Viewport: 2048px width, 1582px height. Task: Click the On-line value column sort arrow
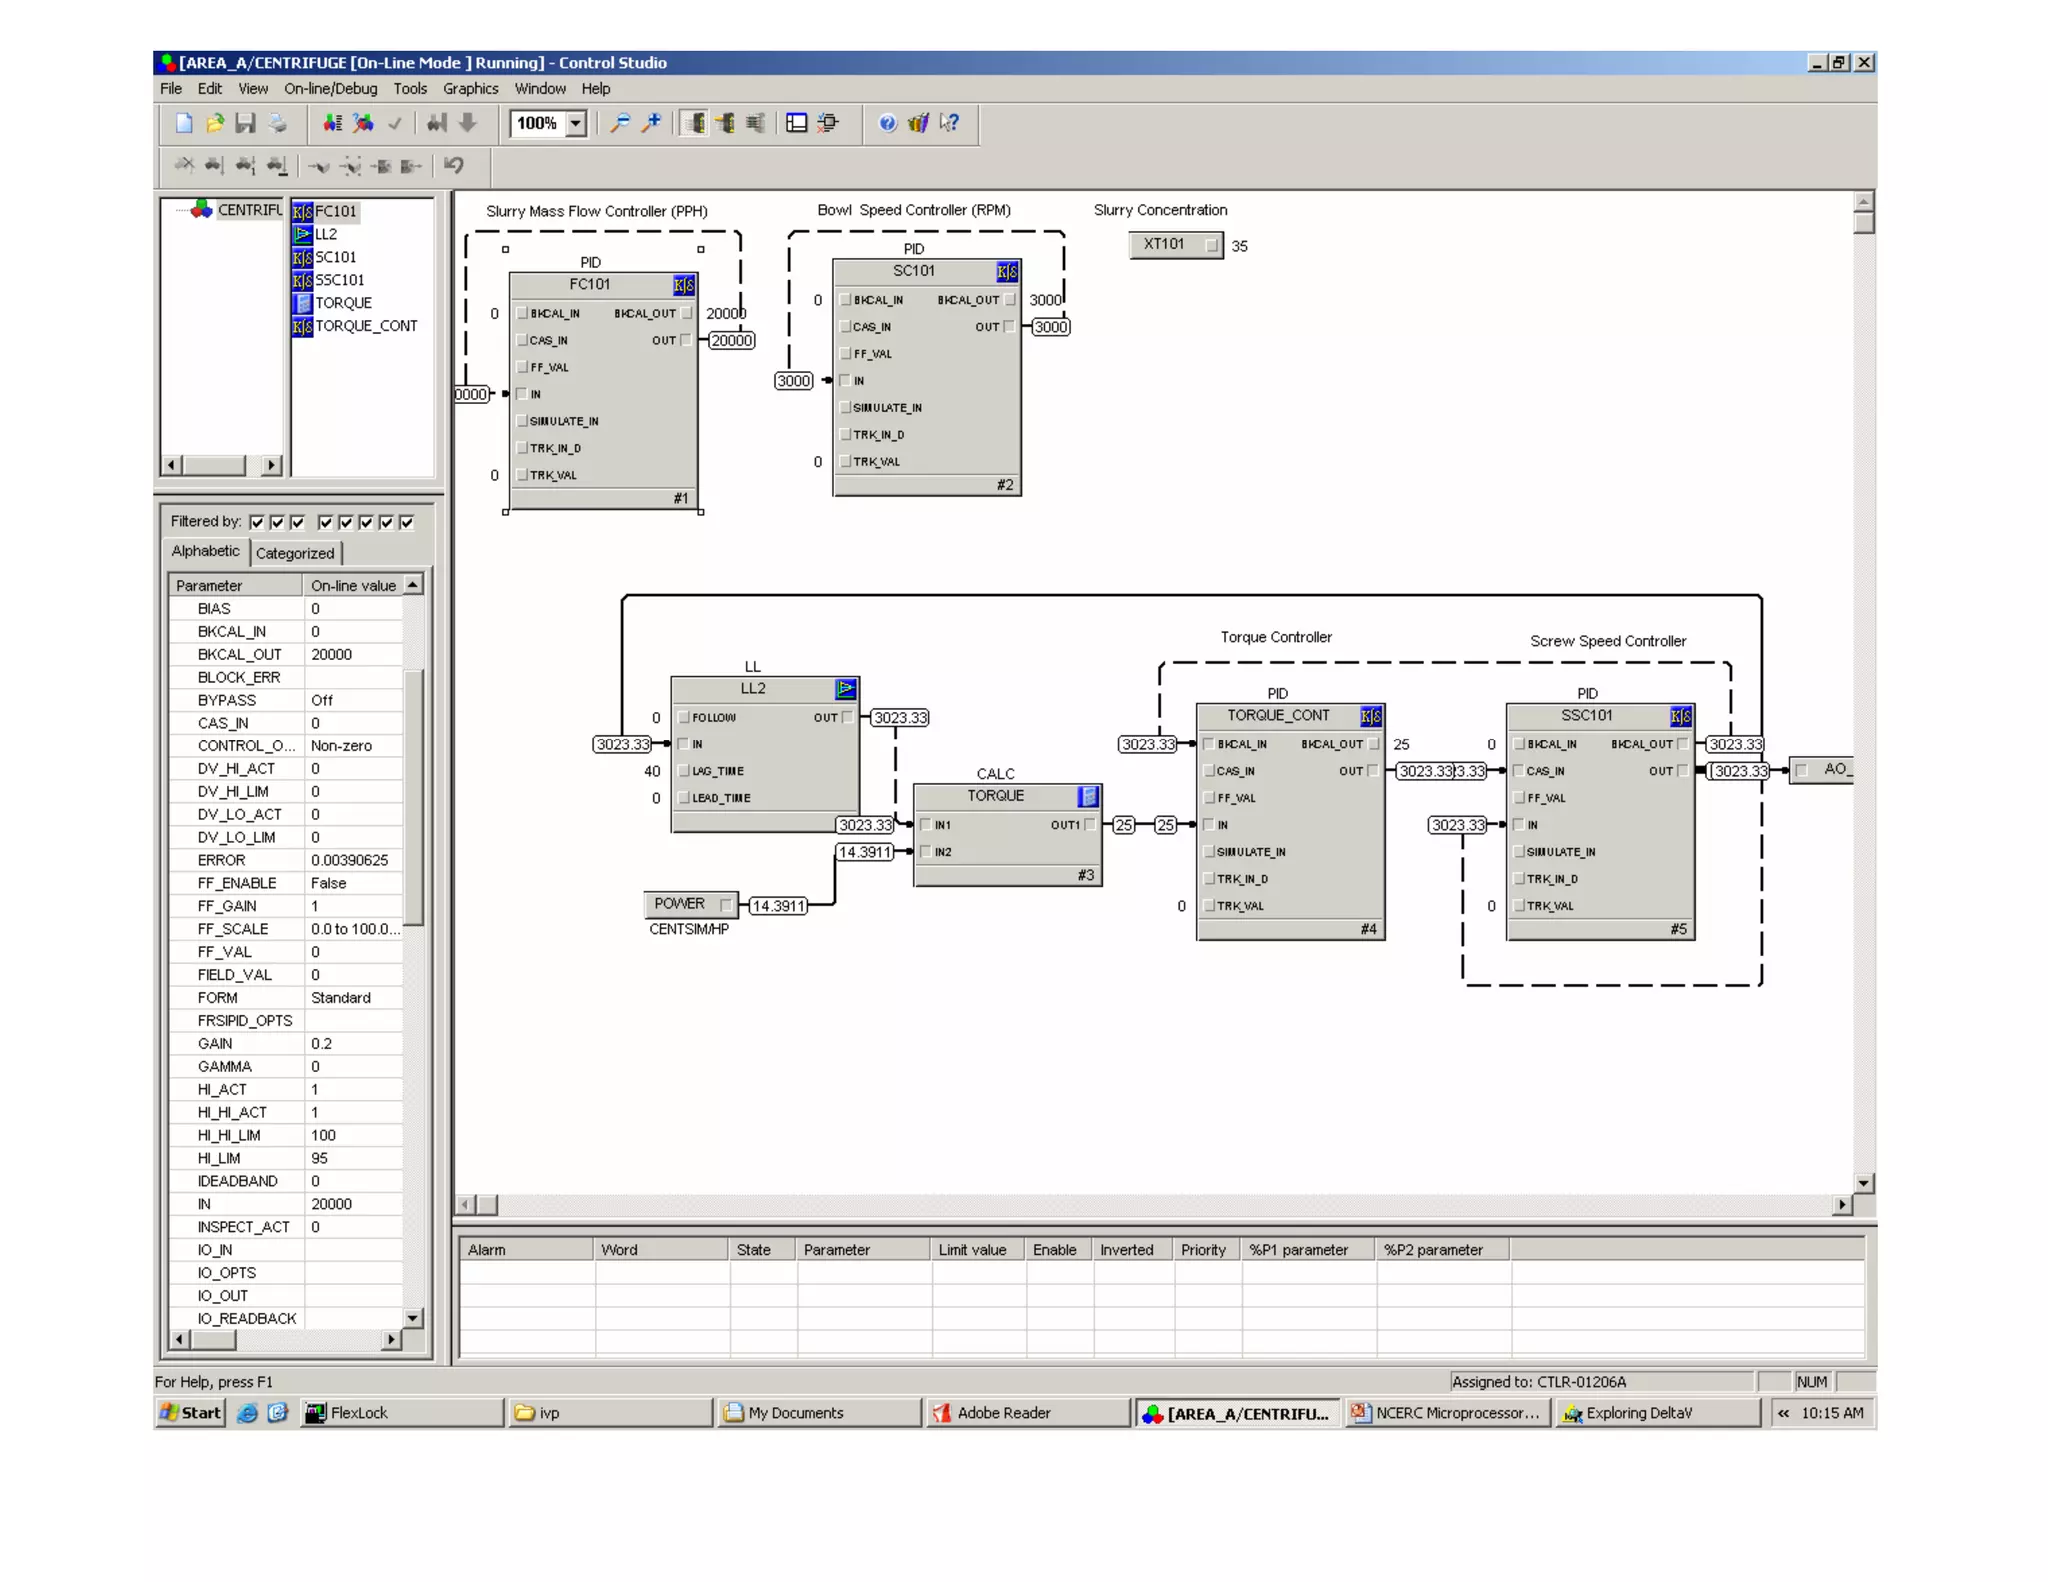pos(412,584)
